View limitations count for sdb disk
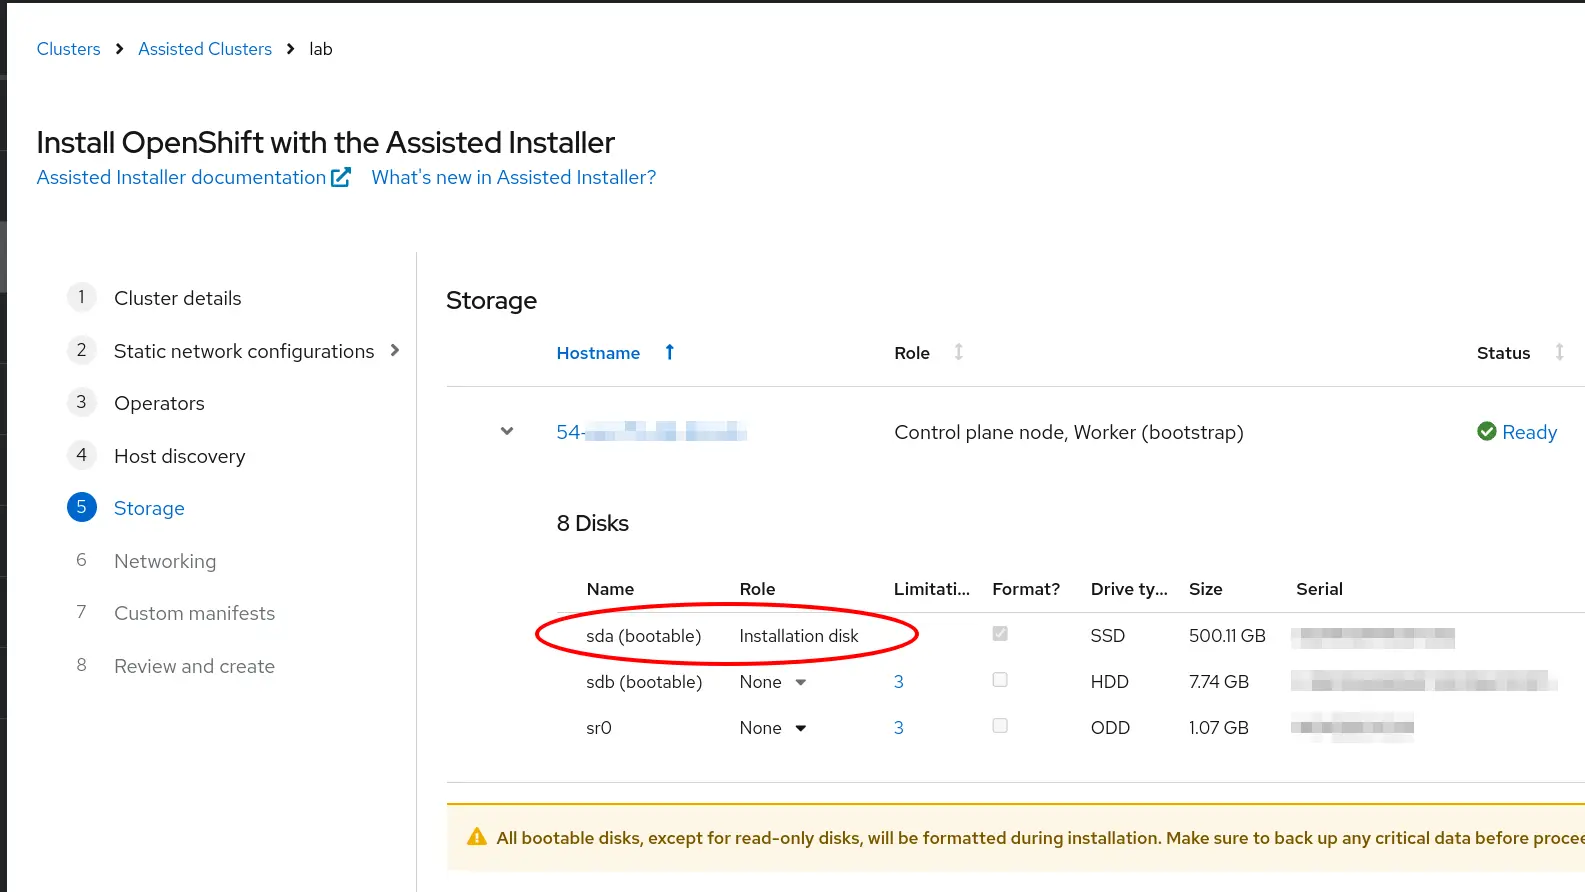 pos(898,682)
